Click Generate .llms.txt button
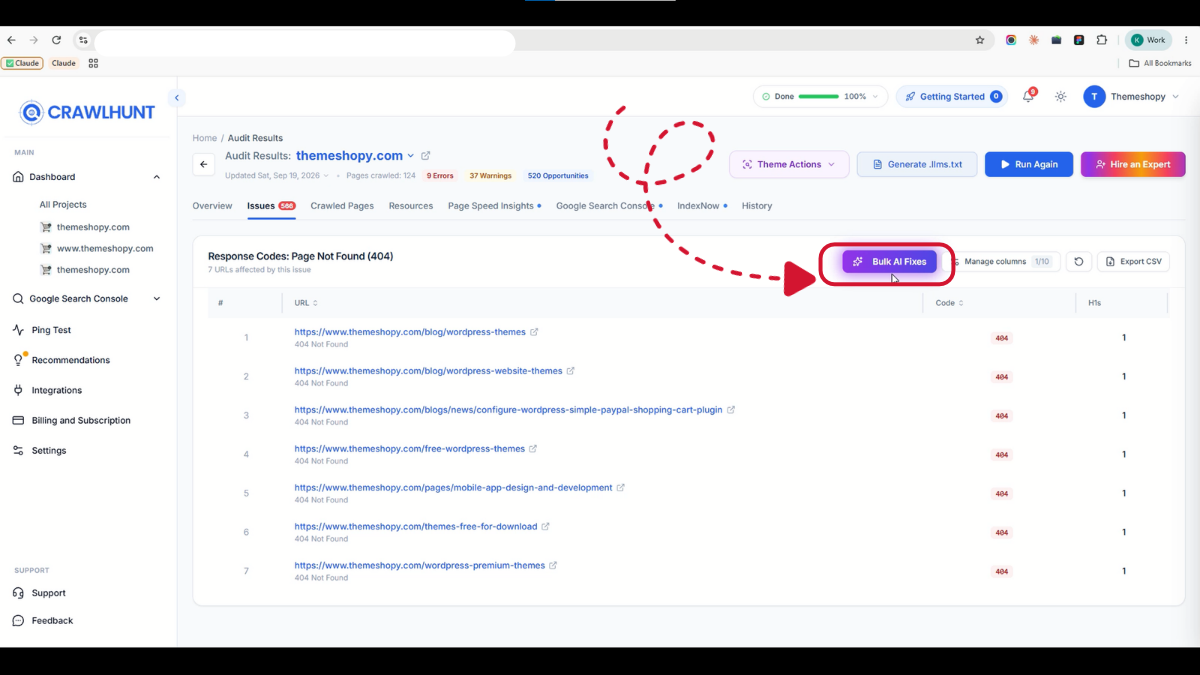This screenshot has height=675, width=1200. (917, 164)
